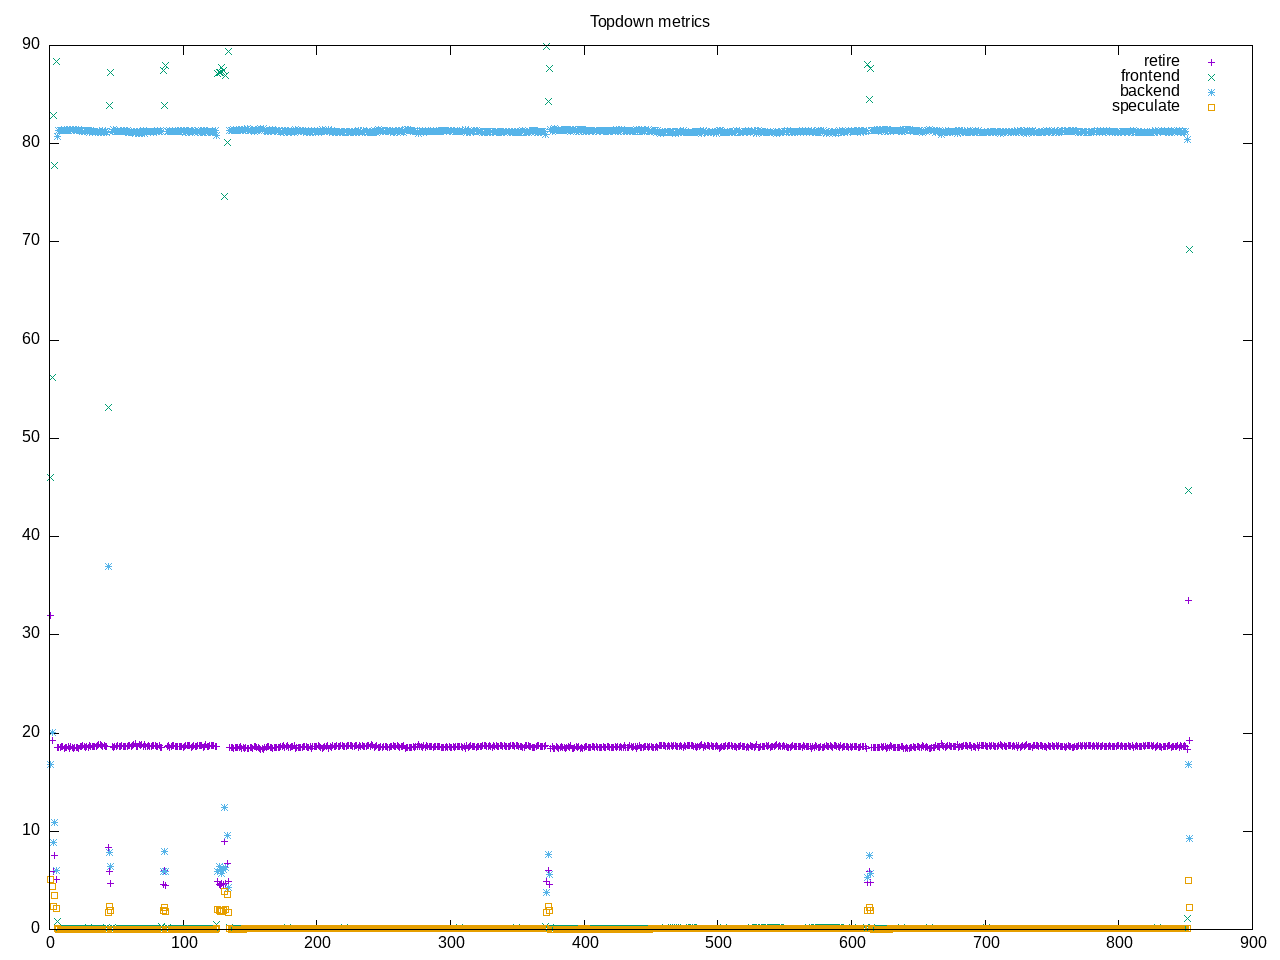The image size is (1280, 960).
Task: Click the black cross point near value 53
Action: [108, 407]
